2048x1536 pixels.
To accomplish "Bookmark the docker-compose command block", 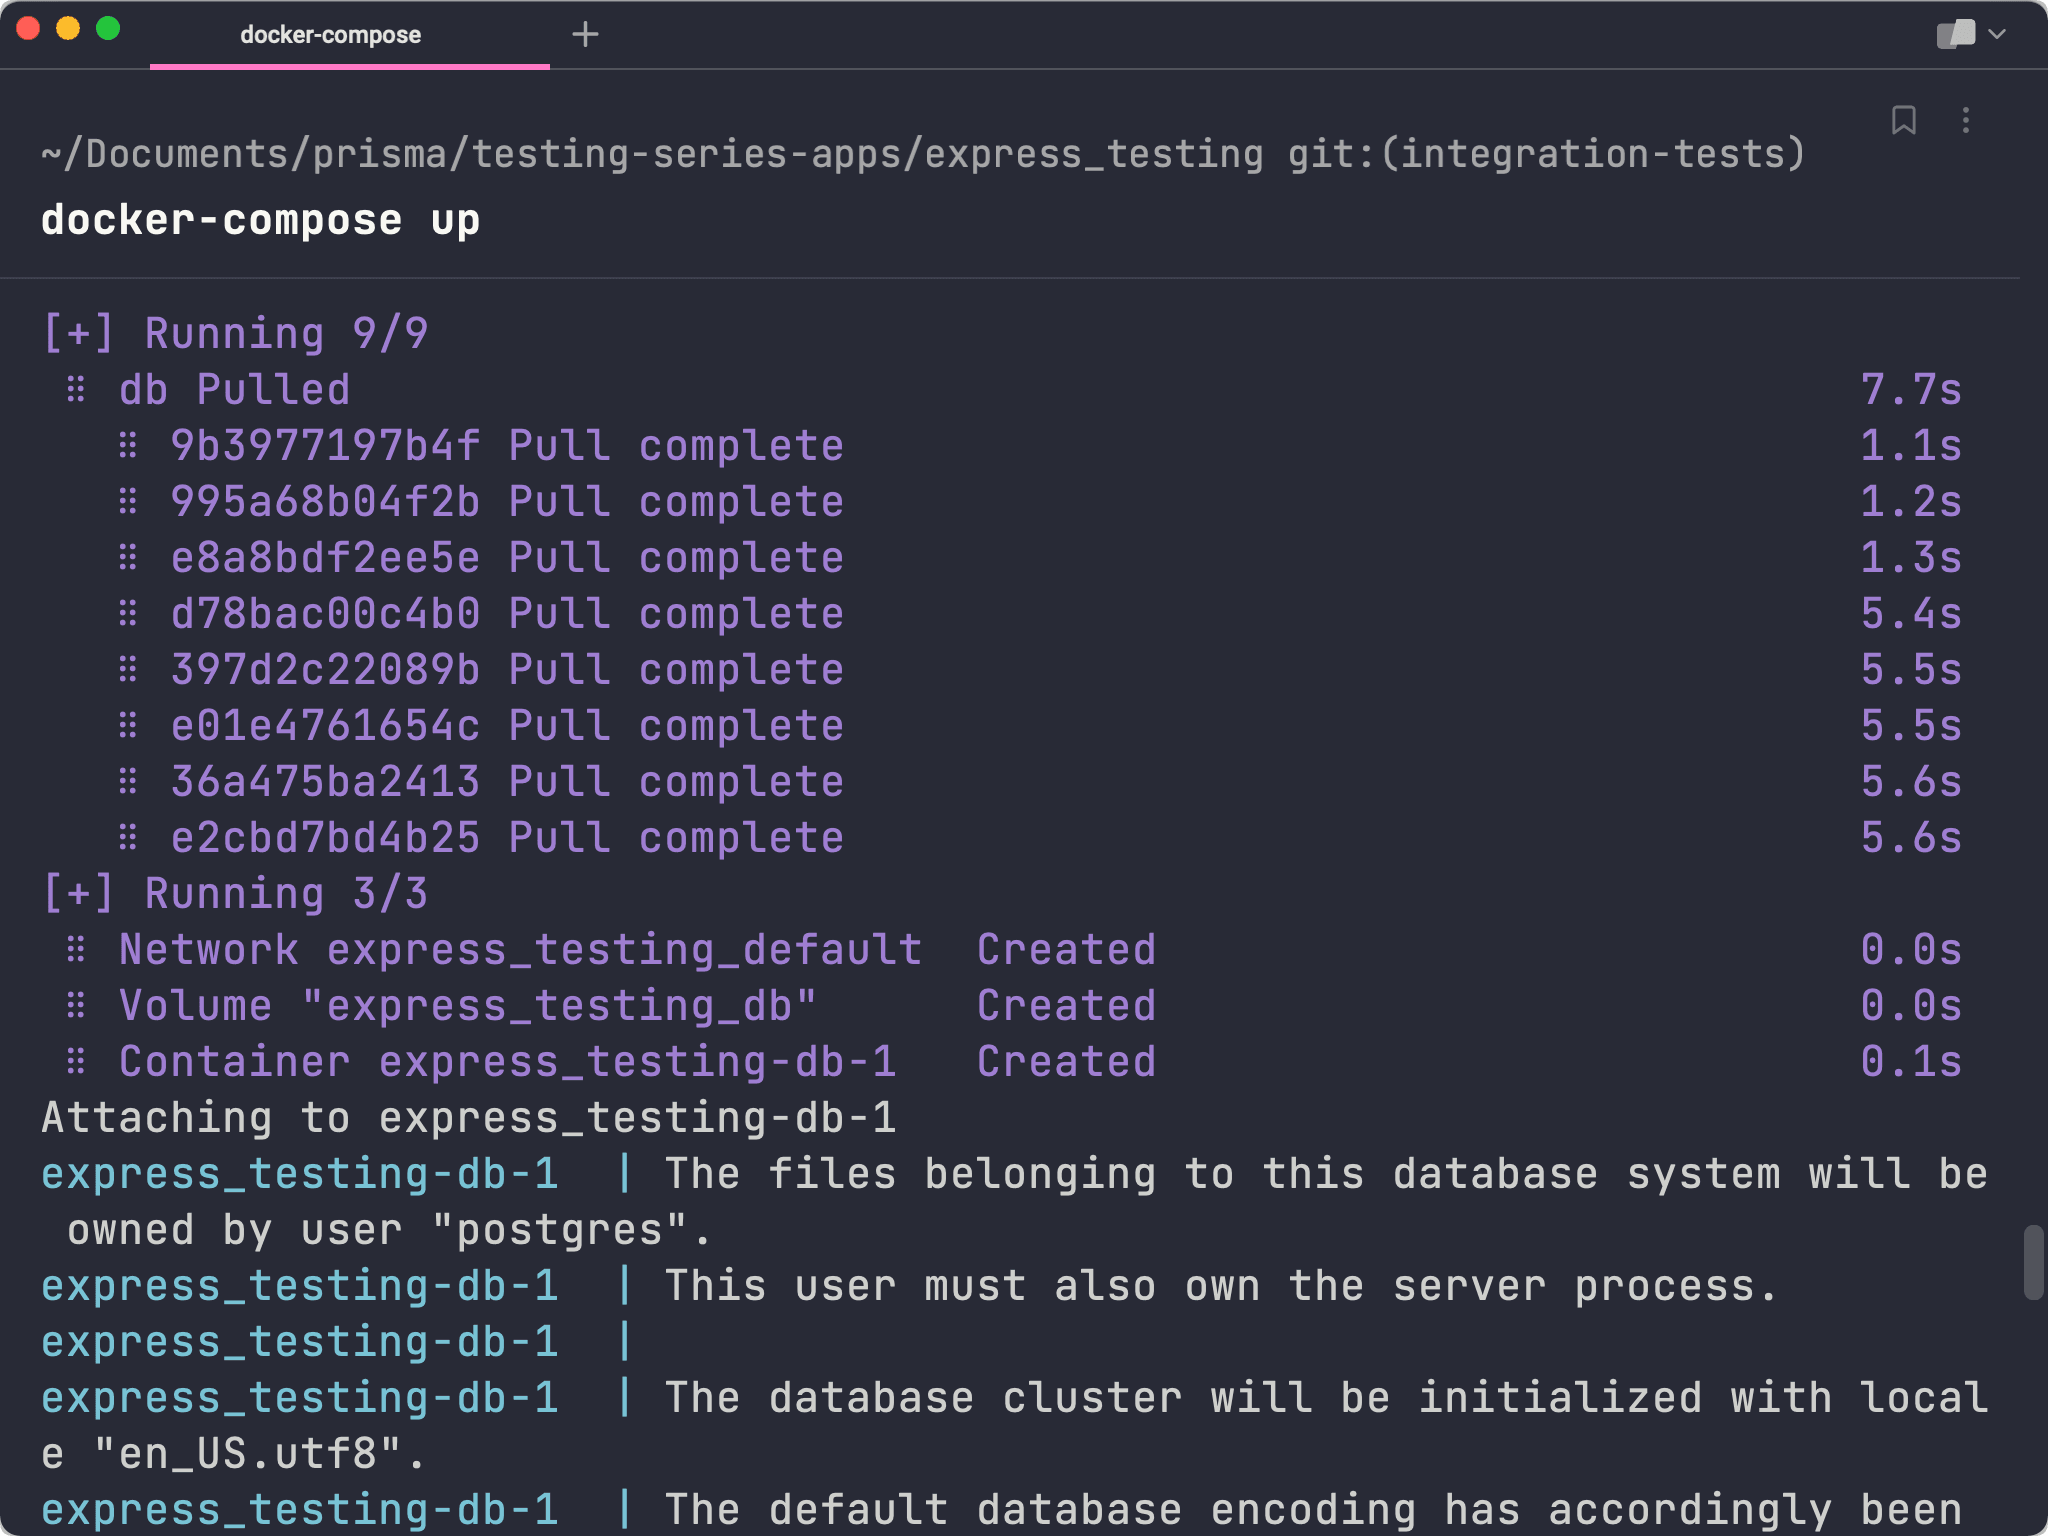I will pos(1904,120).
